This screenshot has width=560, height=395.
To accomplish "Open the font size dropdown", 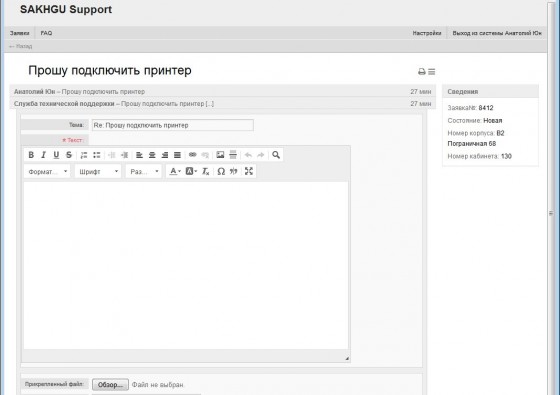I will [144, 171].
